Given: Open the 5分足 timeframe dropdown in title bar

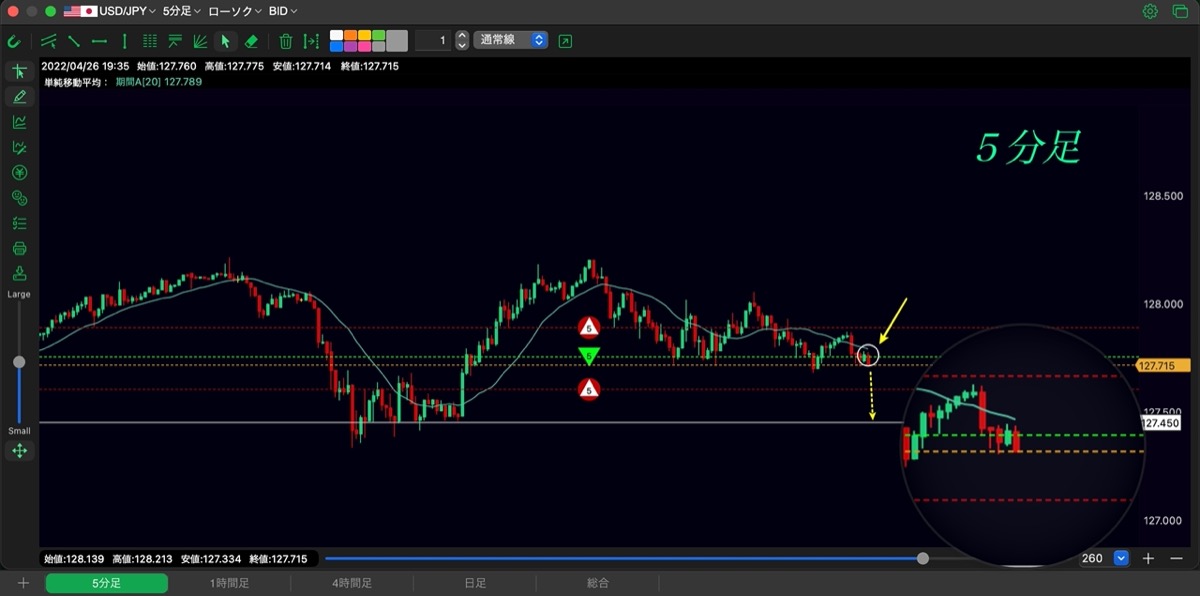Looking at the screenshot, I should [x=182, y=12].
